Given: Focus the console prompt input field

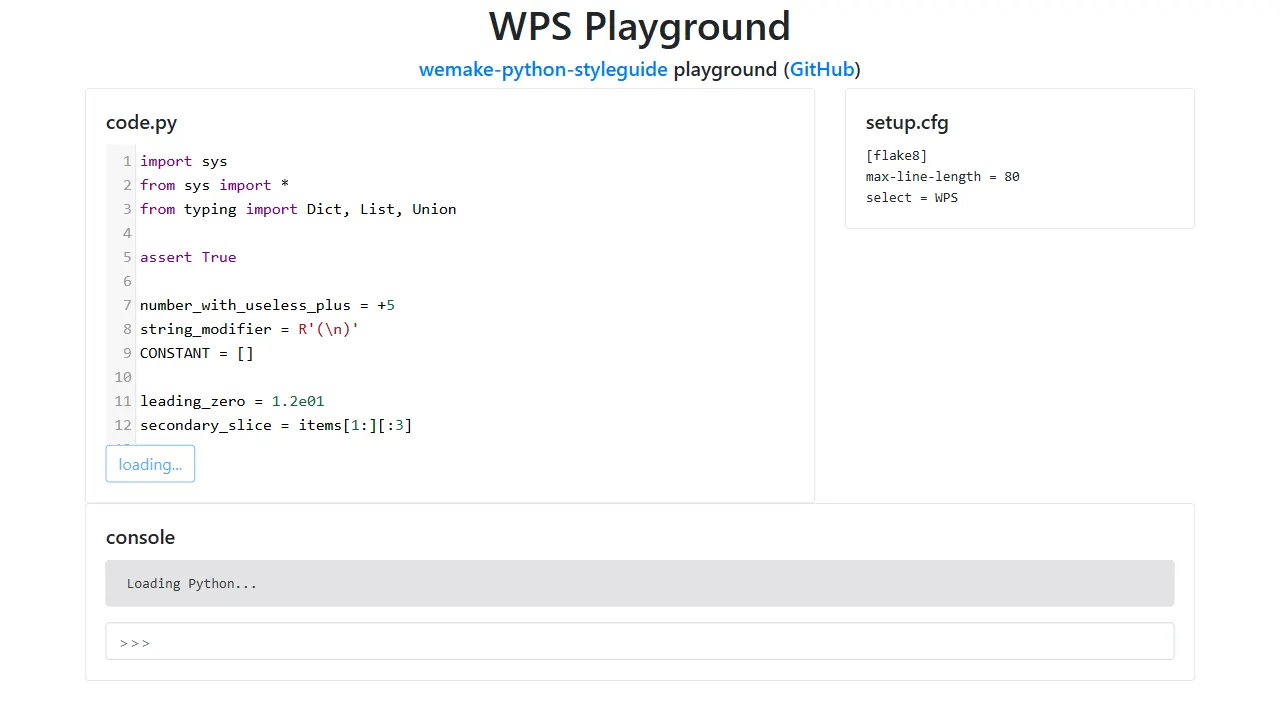Looking at the screenshot, I should tap(640, 642).
